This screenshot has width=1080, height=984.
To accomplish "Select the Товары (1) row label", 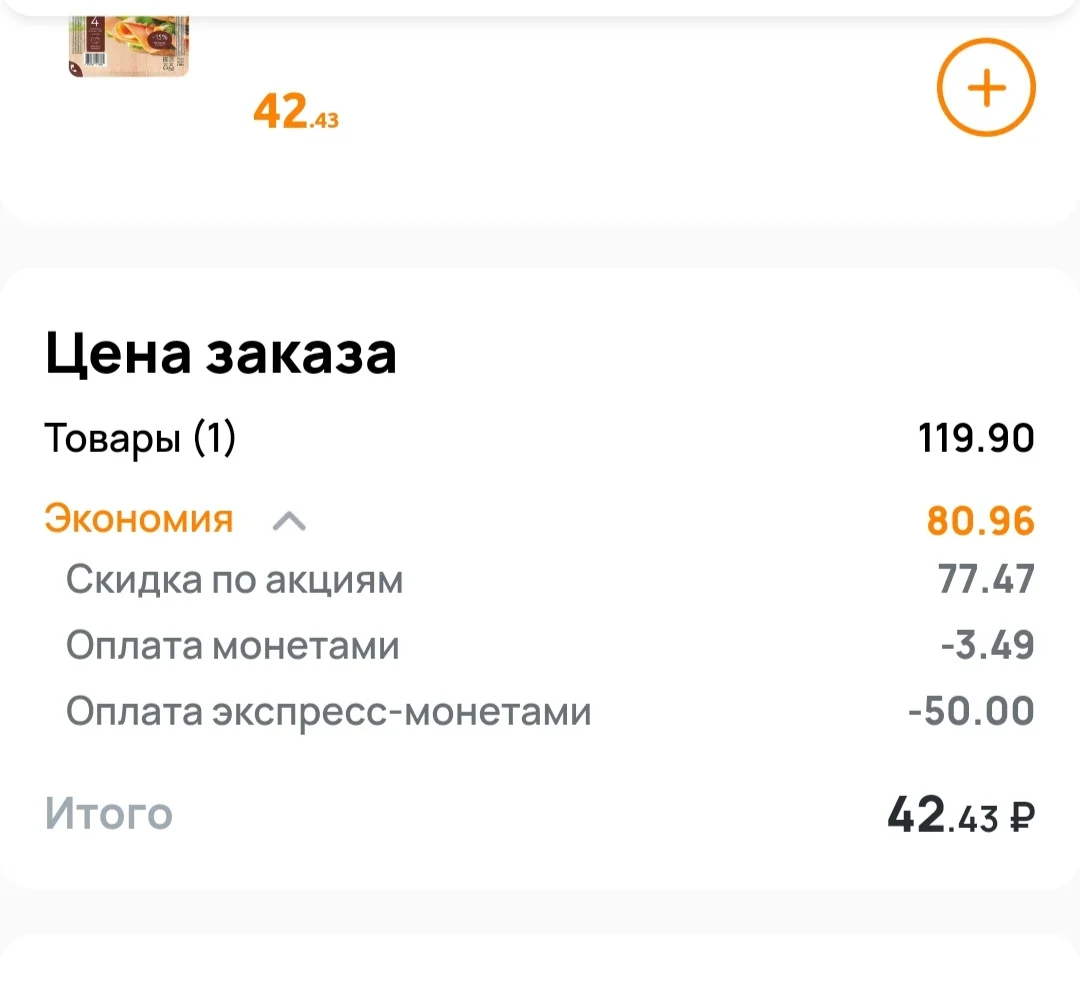I will coord(140,438).
